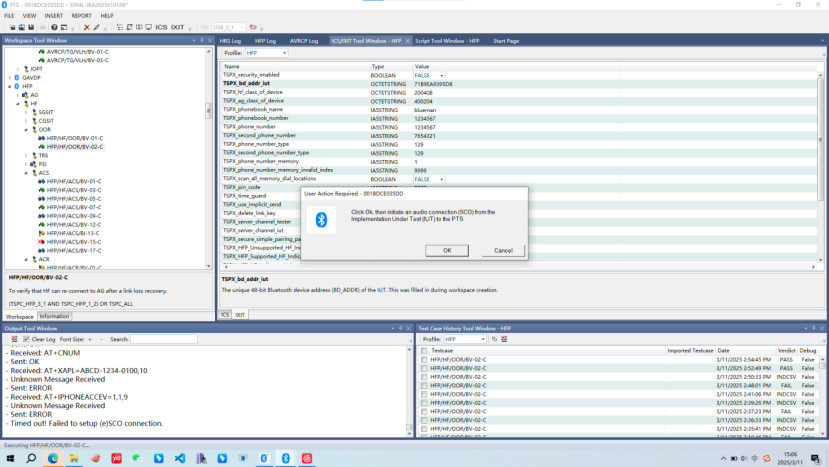Viewport: 829px width, 467px height.
Task: Increase output font size with plus
Action: (90, 340)
